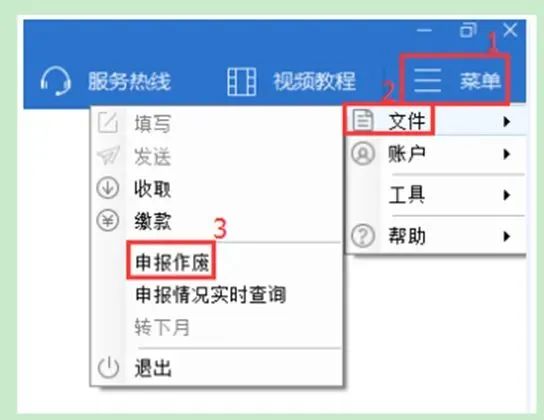544x420 pixels.
Task: Select 申报情况实时查询 menu entry
Action: [211, 295]
